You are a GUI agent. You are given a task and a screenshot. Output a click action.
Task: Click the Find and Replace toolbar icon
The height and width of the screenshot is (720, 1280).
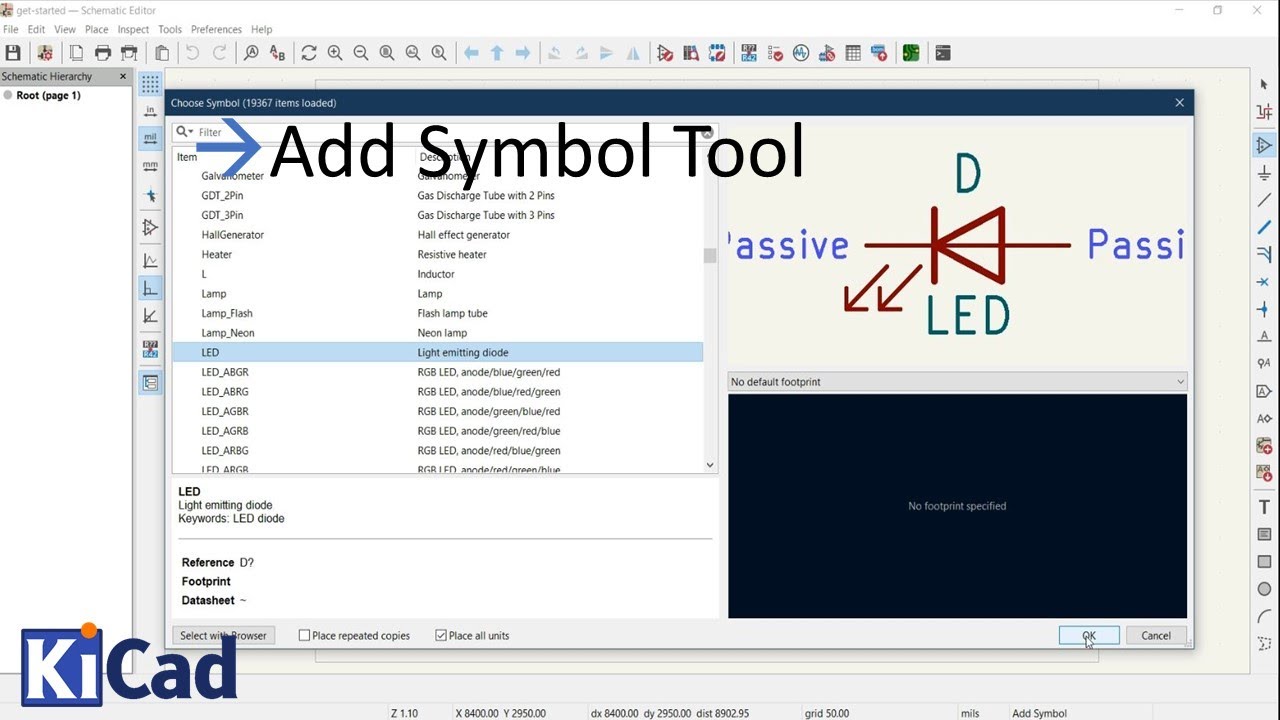coord(277,53)
